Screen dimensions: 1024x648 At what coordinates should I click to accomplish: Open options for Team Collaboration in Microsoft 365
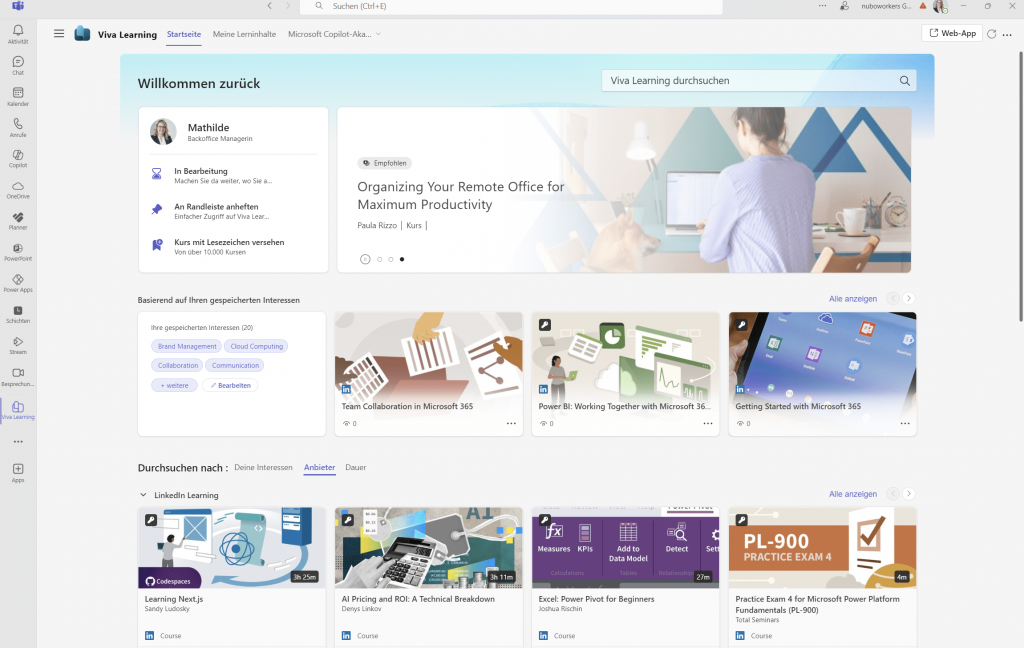pos(511,423)
